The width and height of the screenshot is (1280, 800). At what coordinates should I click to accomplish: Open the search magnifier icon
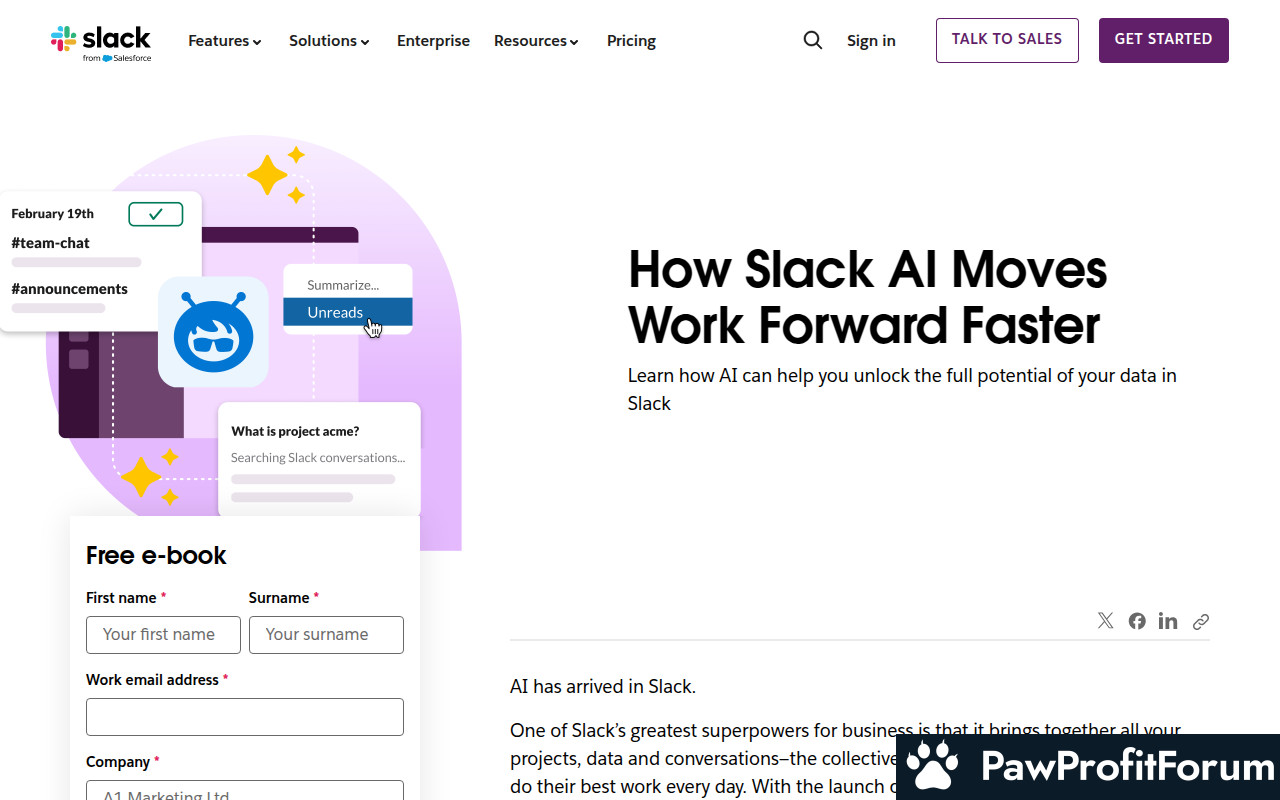pyautogui.click(x=813, y=40)
